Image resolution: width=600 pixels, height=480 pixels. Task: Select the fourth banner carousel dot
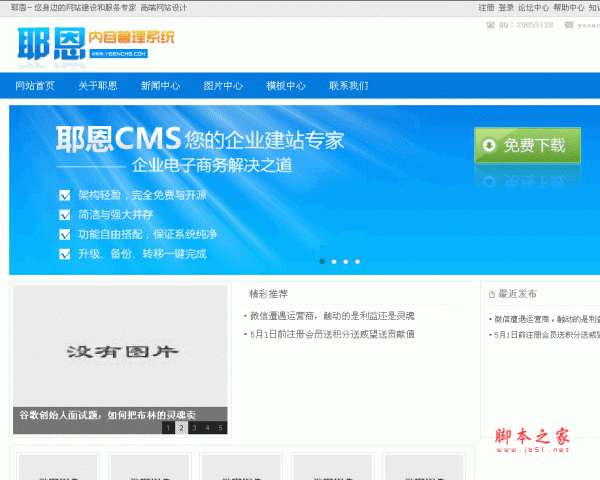[x=357, y=261]
